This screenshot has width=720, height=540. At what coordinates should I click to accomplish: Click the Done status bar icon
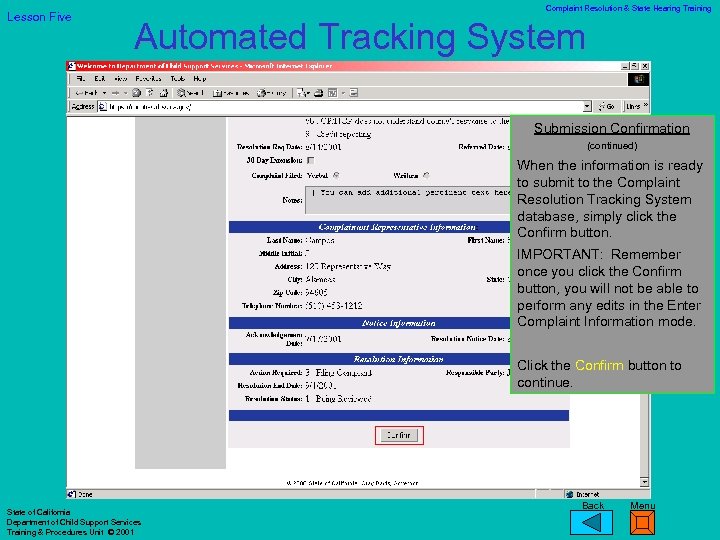[72, 494]
